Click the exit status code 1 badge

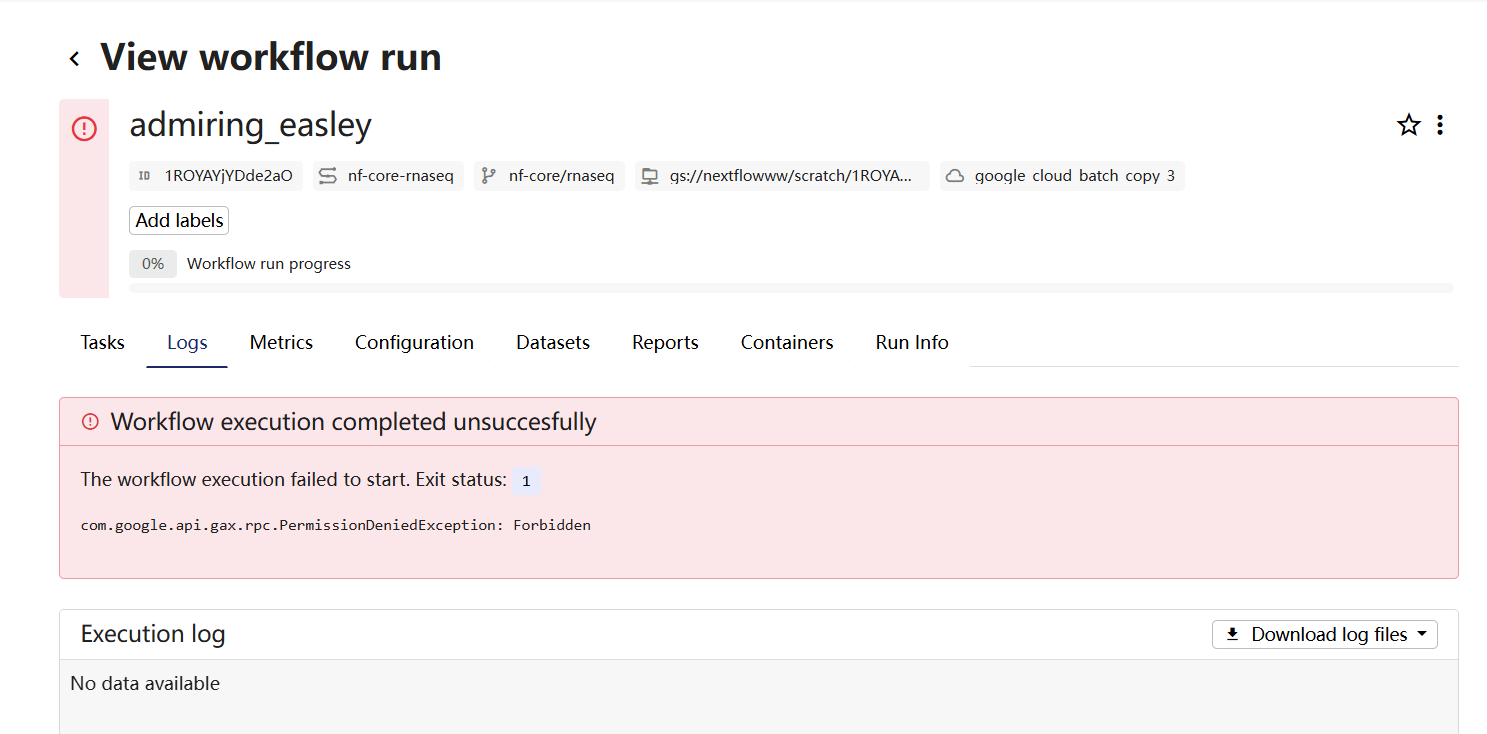[526, 481]
